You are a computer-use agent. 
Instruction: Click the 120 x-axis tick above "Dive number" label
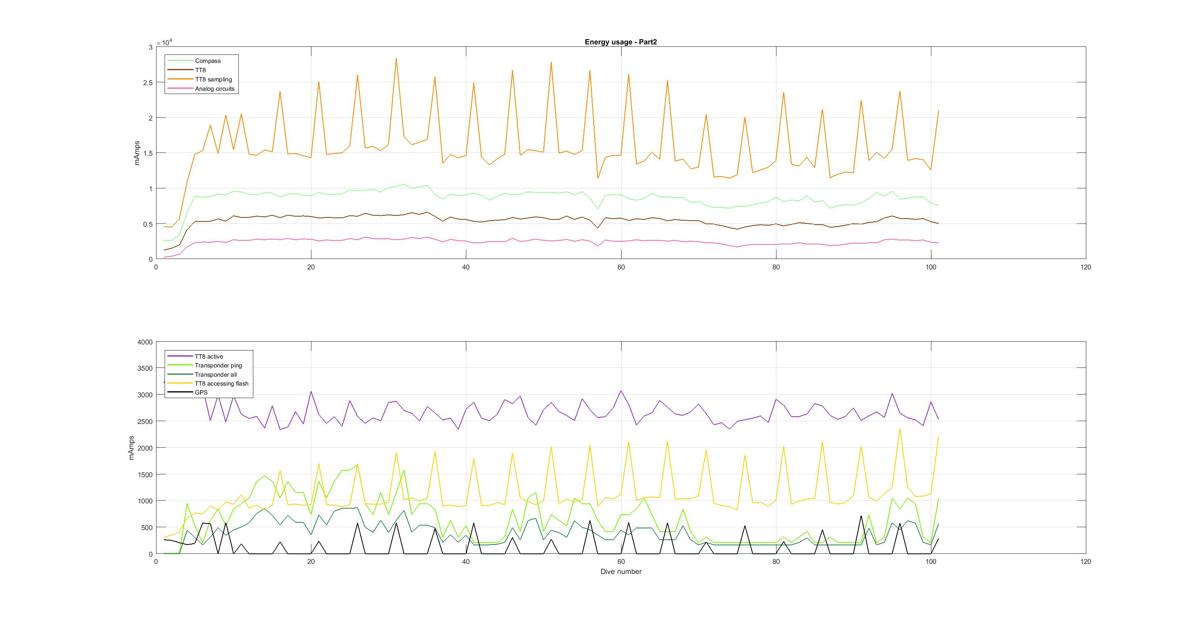click(1086, 562)
